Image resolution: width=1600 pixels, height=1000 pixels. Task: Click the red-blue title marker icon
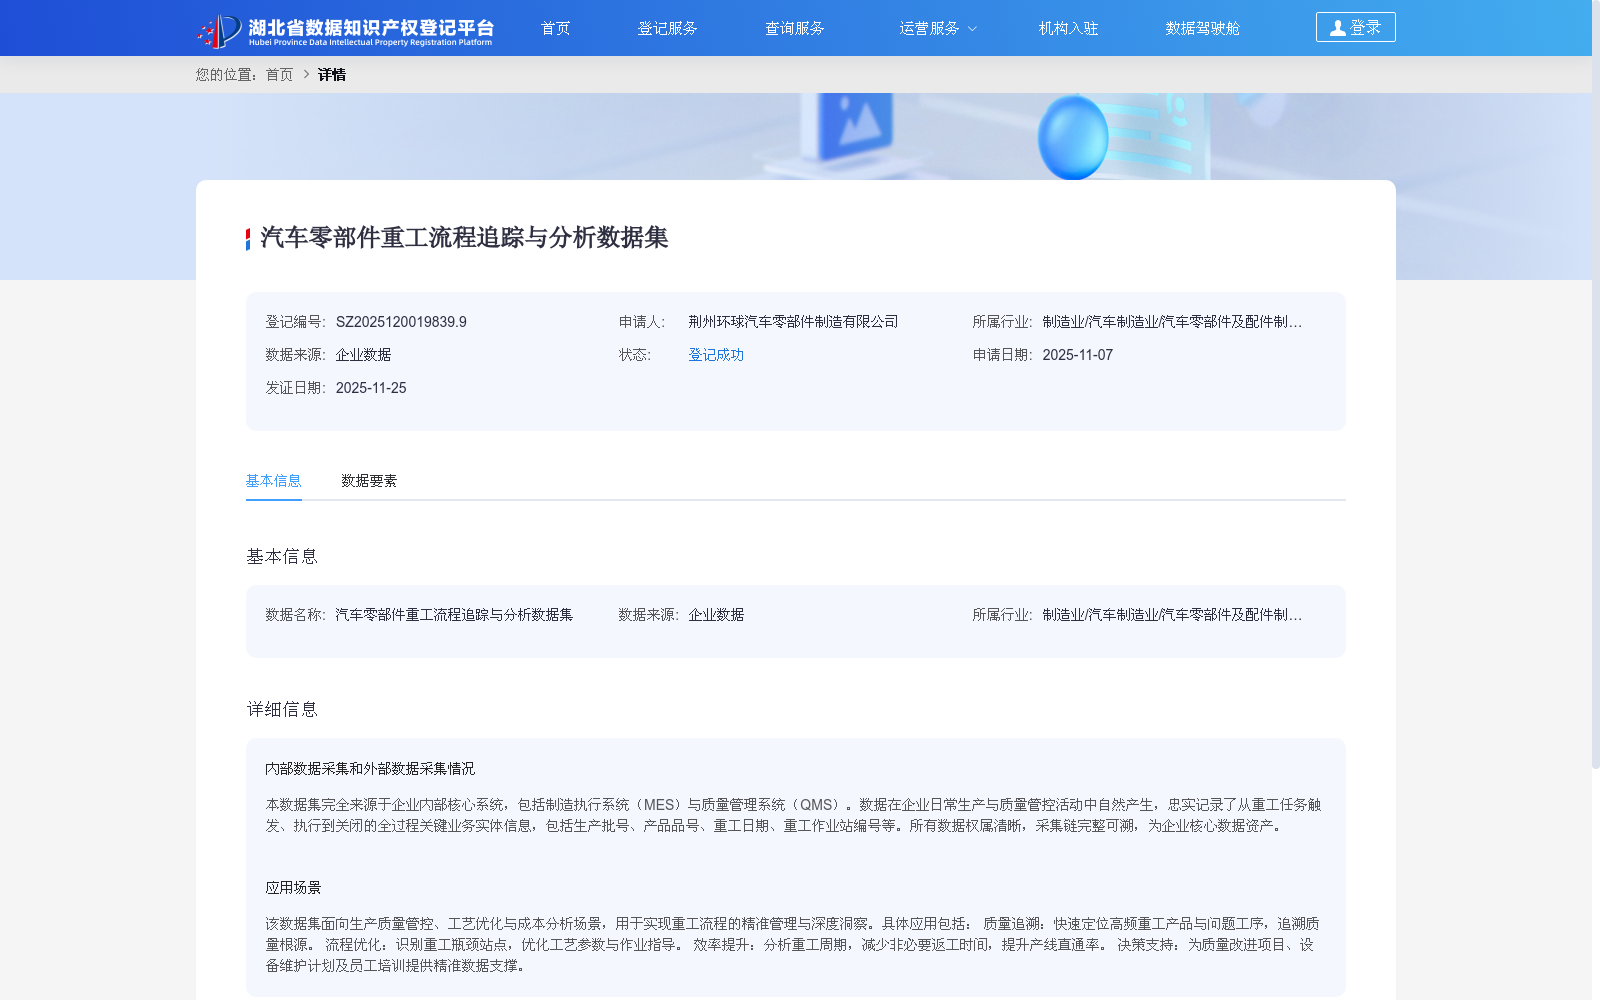click(x=248, y=239)
